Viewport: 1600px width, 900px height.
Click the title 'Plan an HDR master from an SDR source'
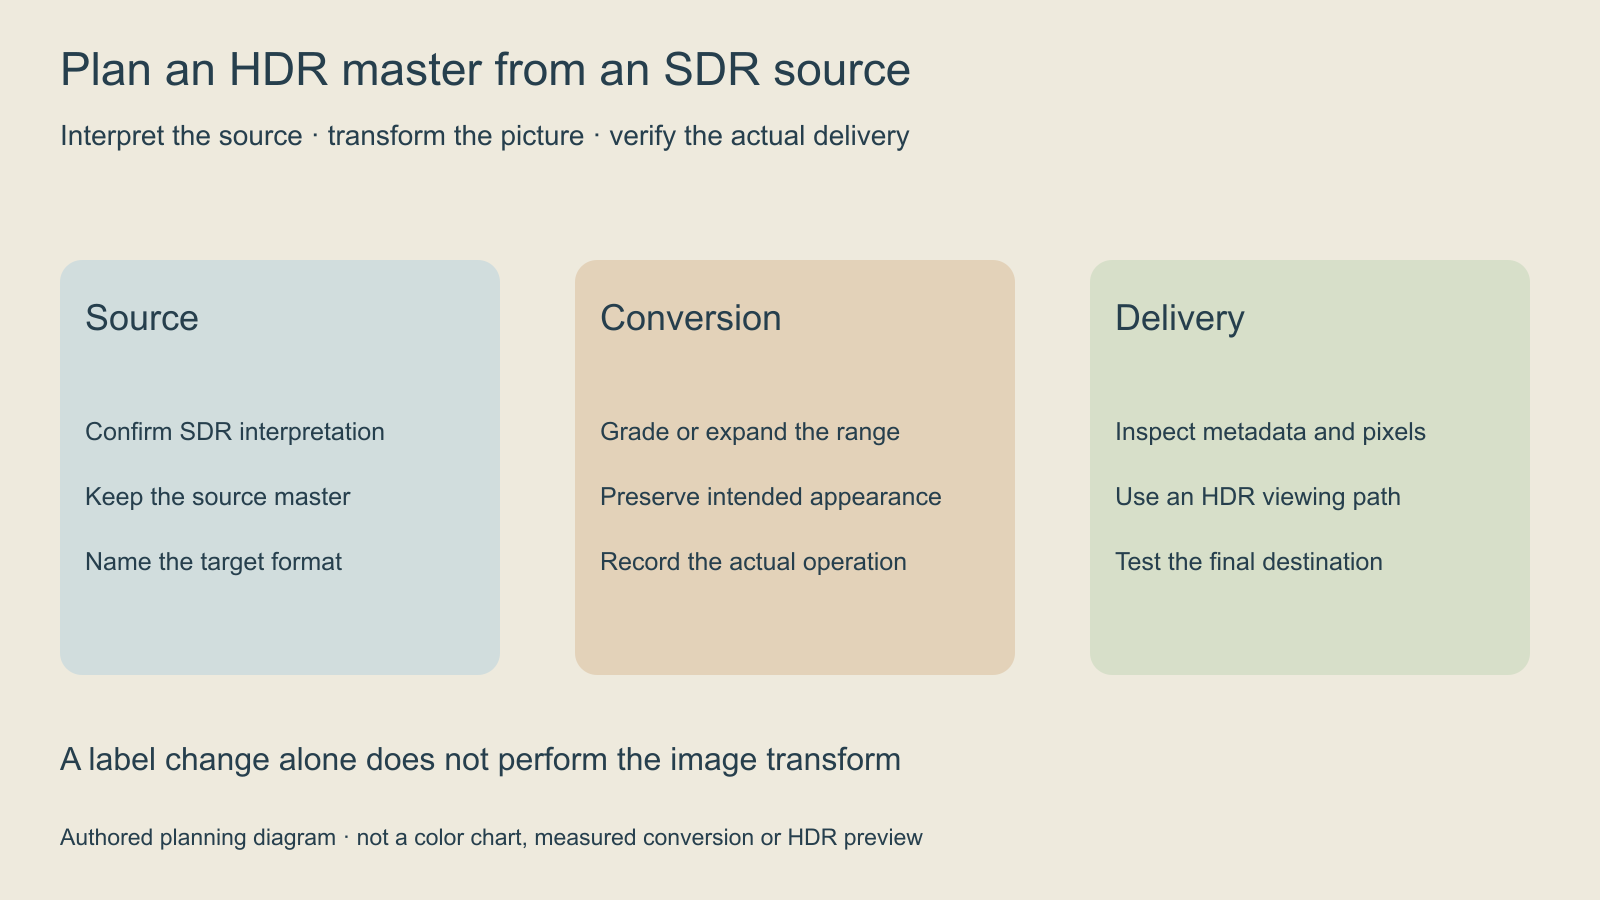[485, 70]
